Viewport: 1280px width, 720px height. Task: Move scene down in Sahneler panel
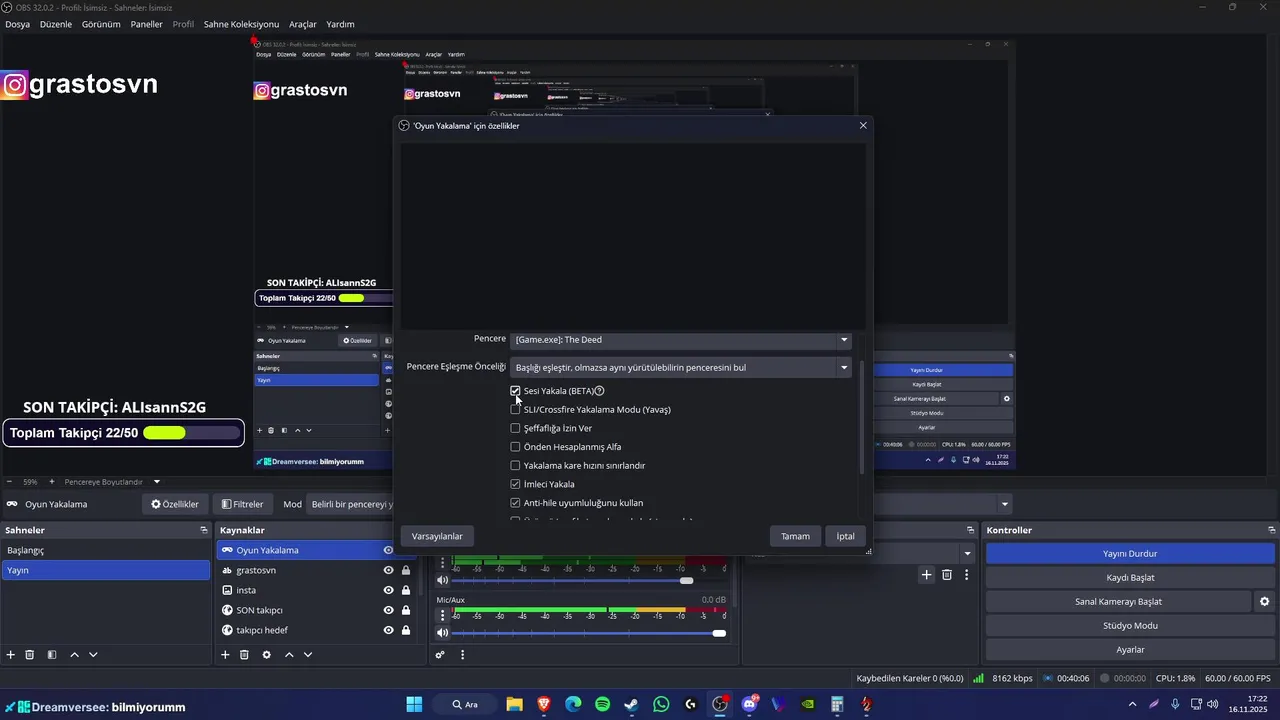click(x=93, y=655)
